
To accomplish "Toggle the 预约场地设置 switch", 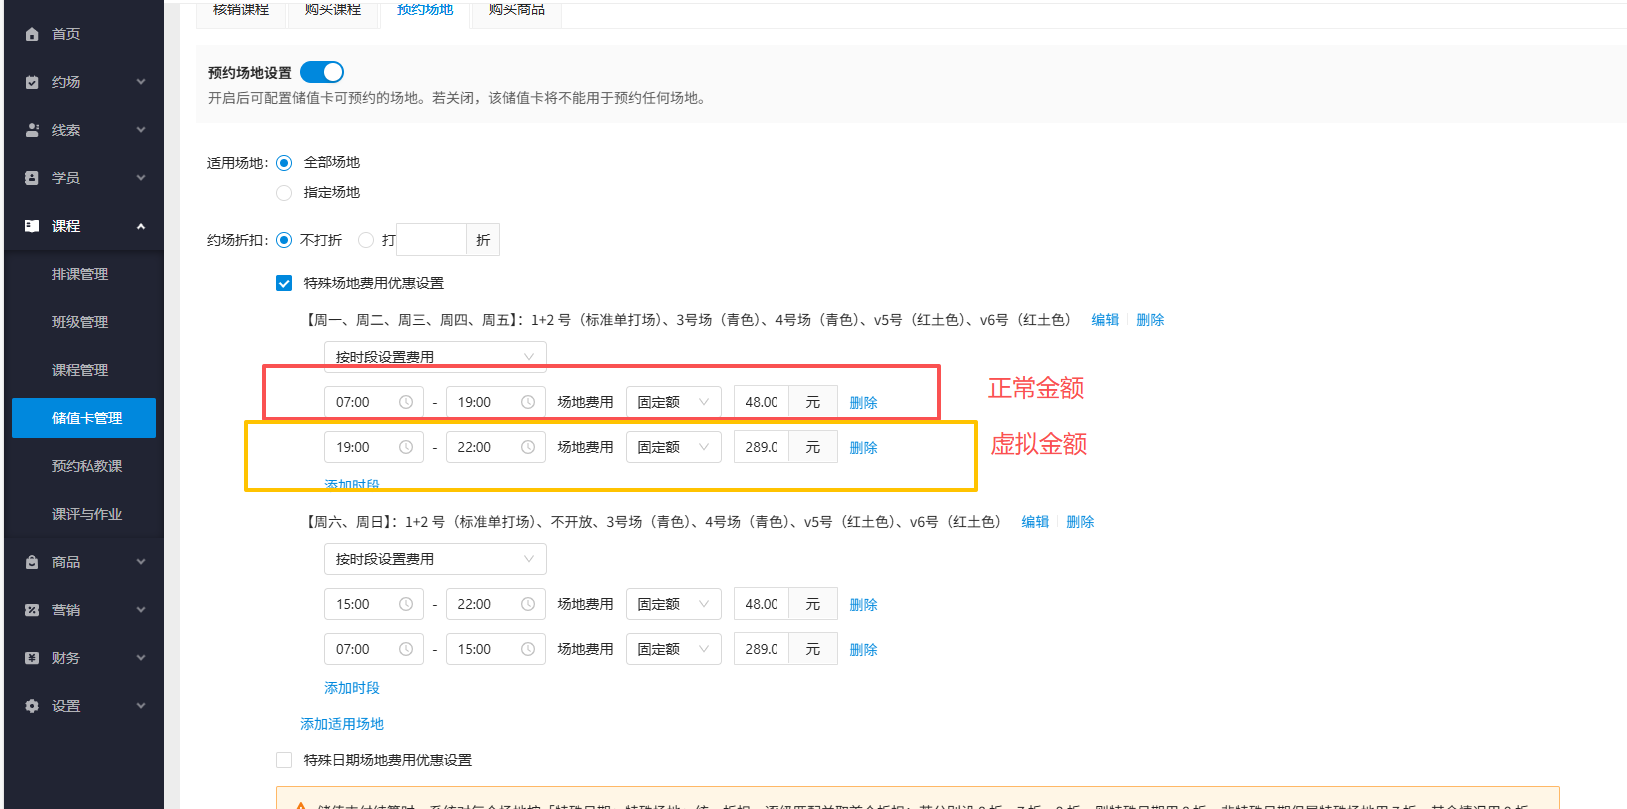I will [322, 72].
